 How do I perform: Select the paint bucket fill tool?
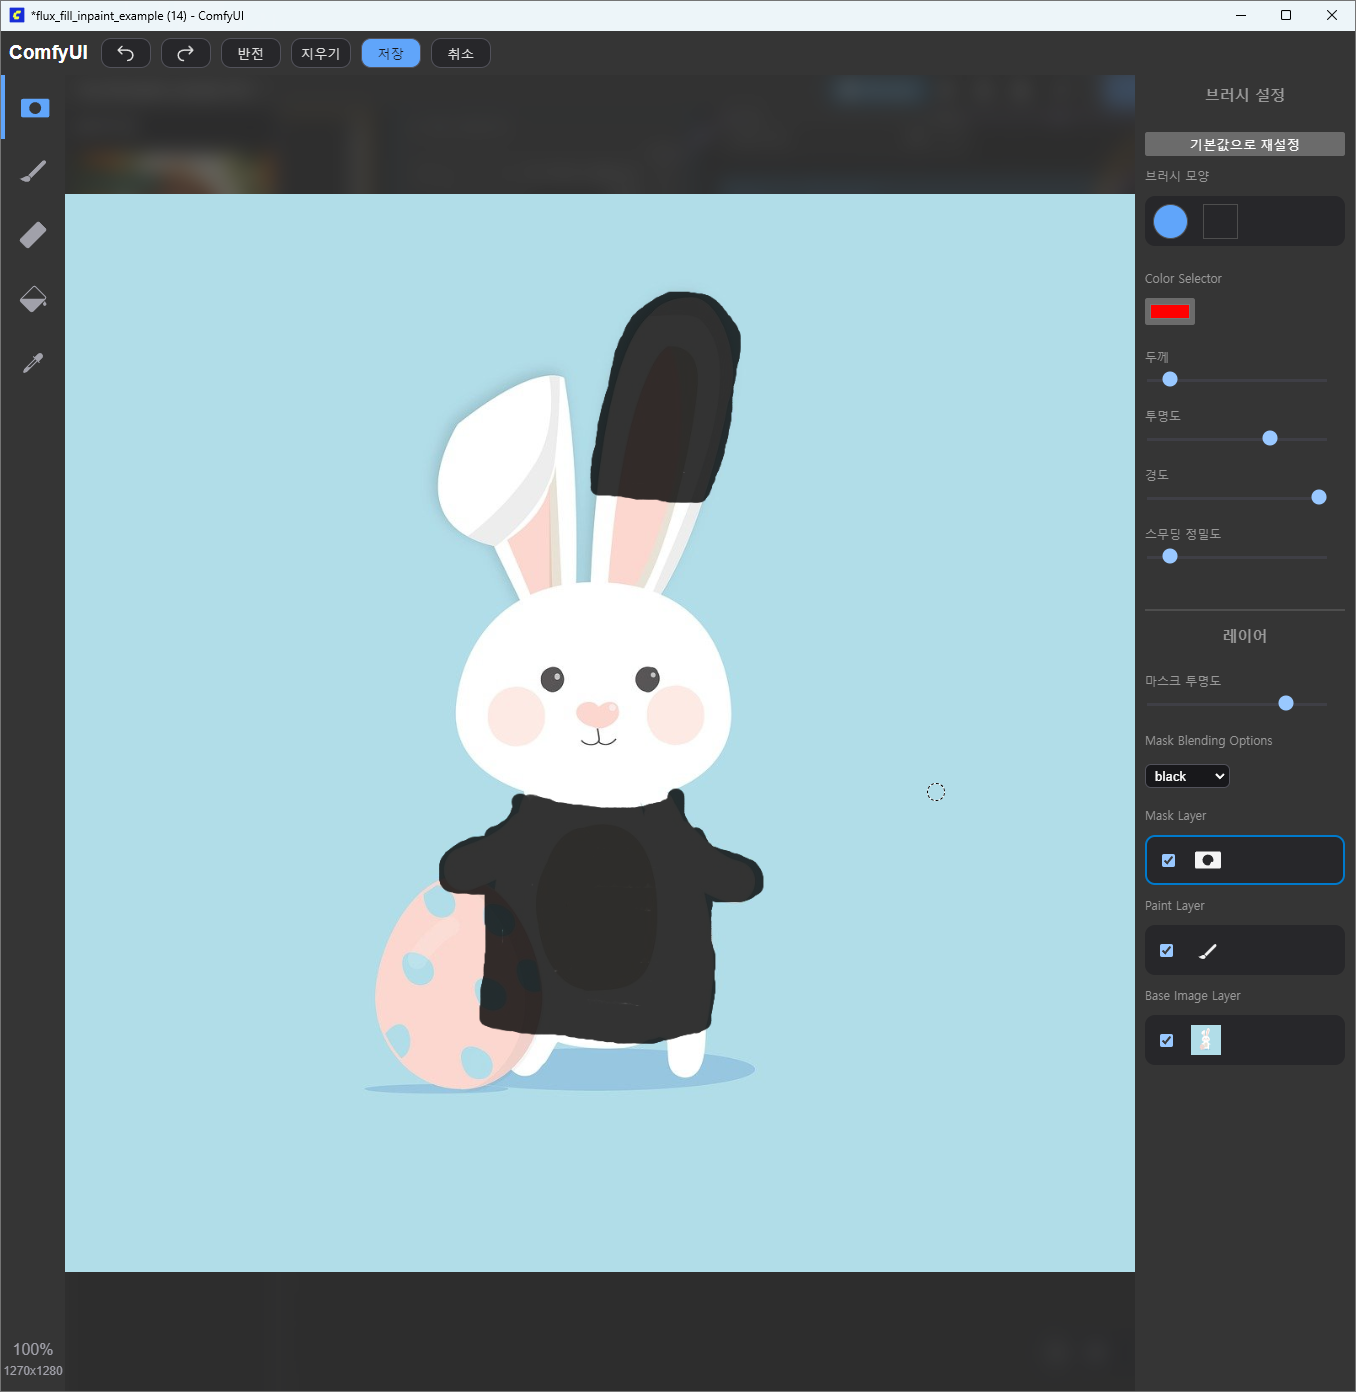34,299
